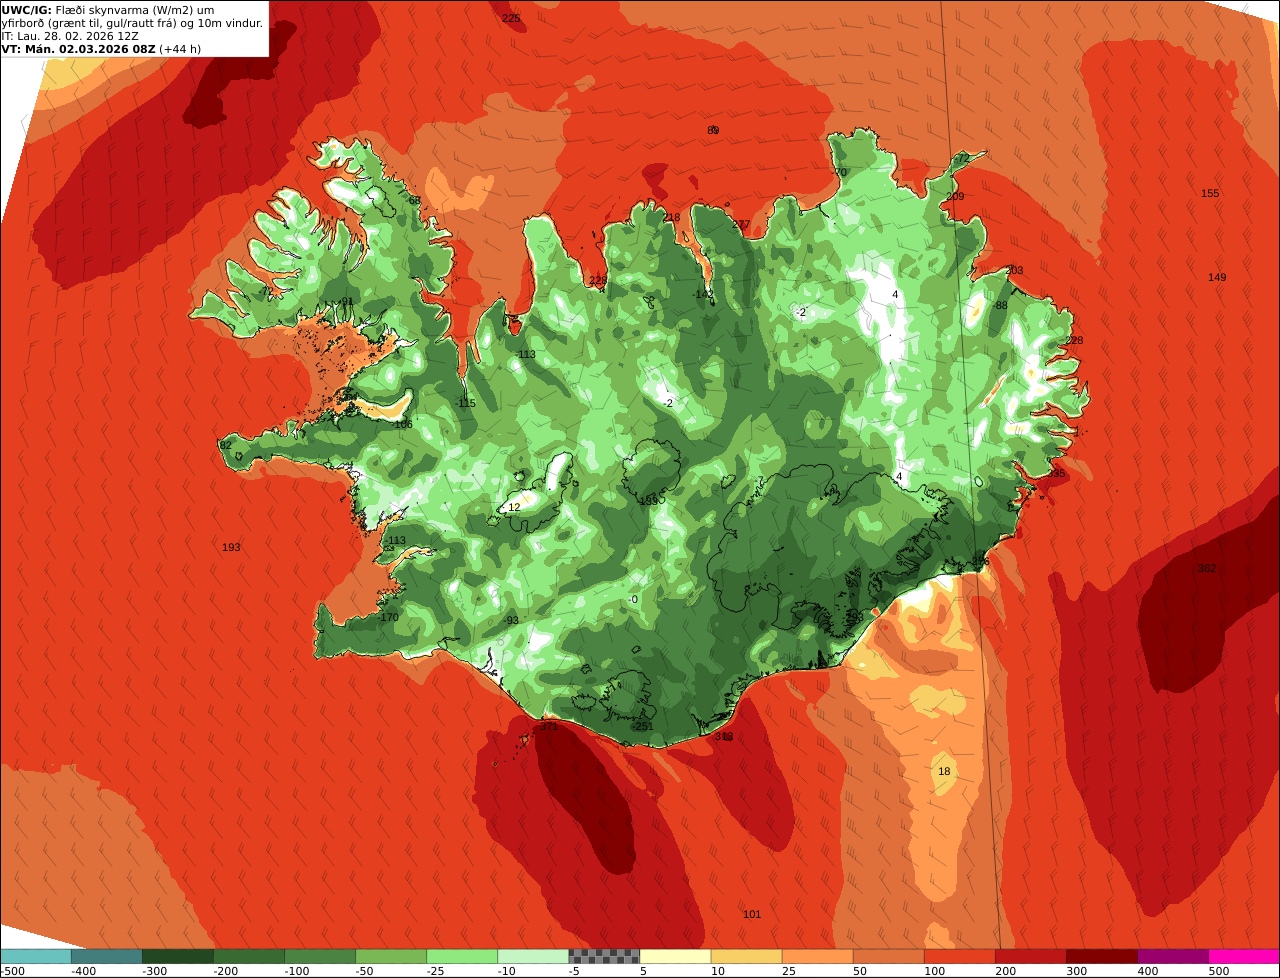Click the "VT: Mán. 02.03.2026 08Z" valid time

(x=78, y=49)
